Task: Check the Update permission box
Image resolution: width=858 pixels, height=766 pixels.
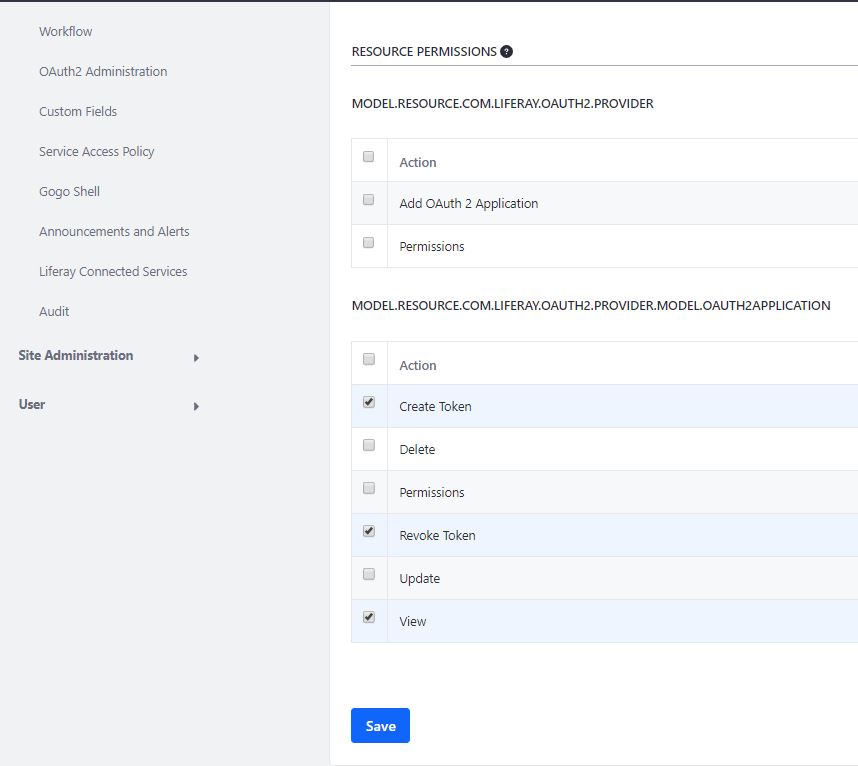Action: coord(368,575)
